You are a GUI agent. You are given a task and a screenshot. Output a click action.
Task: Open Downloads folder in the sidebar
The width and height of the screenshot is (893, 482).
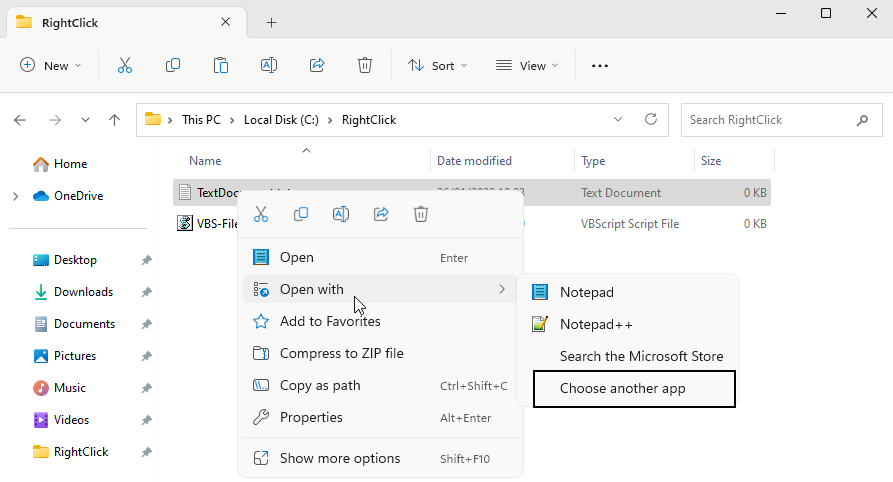click(x=83, y=292)
